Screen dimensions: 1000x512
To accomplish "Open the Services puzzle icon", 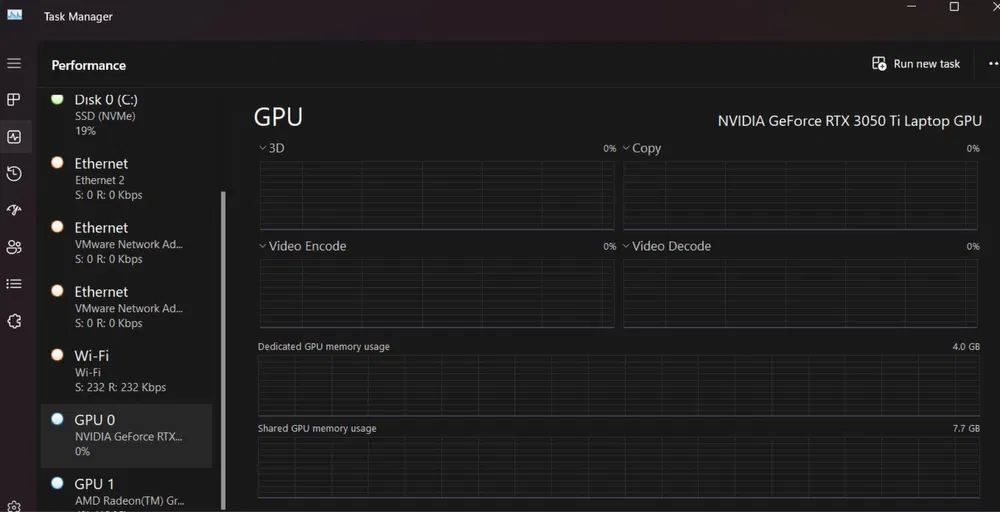I will click(x=14, y=321).
